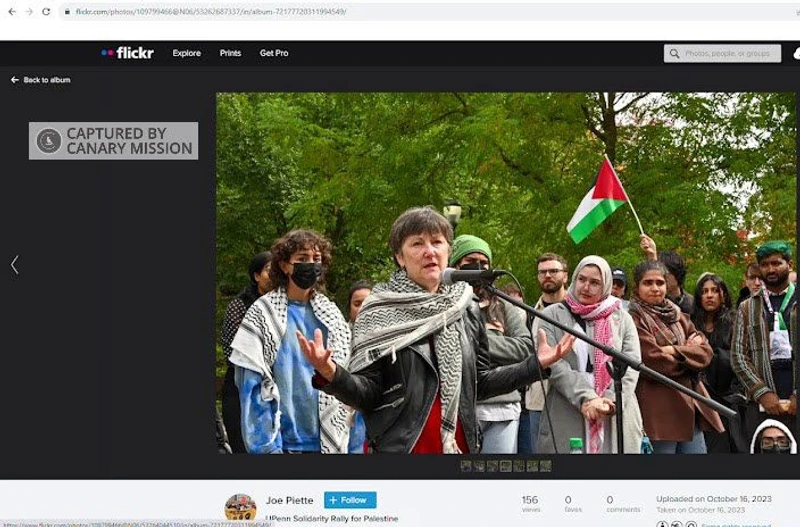Open the Flickr logo home link
Image resolution: width=800 pixels, height=527 pixels.
coord(128,53)
